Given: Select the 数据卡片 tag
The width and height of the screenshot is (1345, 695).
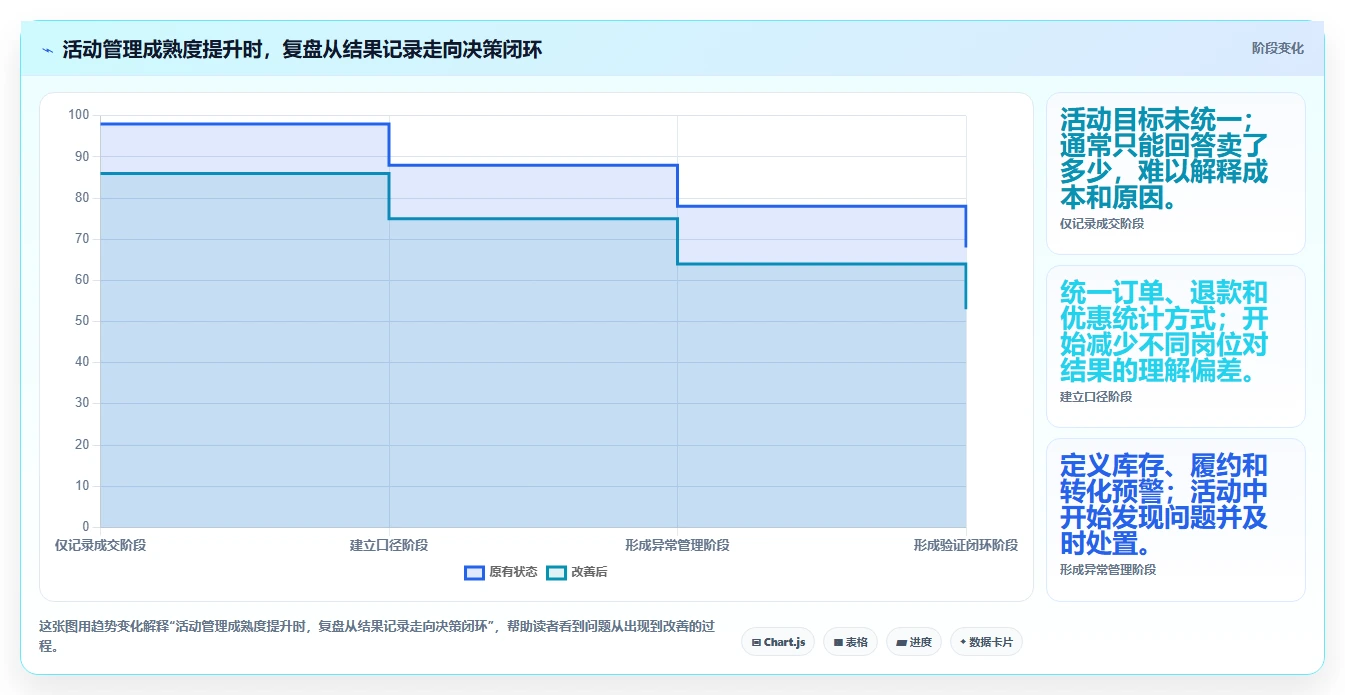Looking at the screenshot, I should pyautogui.click(x=986, y=642).
